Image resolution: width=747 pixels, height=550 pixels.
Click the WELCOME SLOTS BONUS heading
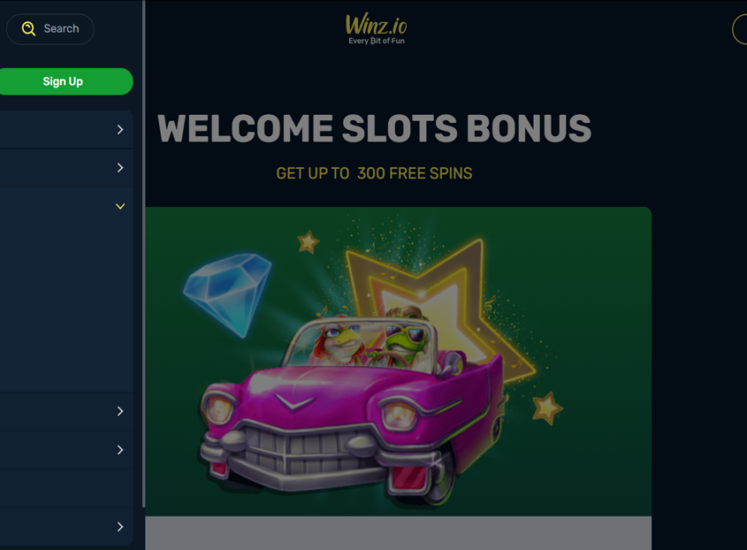(374, 128)
